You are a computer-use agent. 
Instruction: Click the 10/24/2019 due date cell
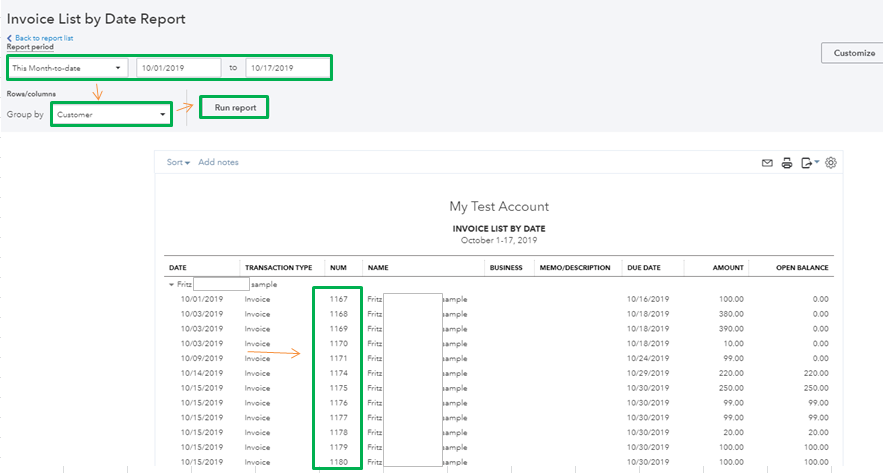tap(648, 359)
